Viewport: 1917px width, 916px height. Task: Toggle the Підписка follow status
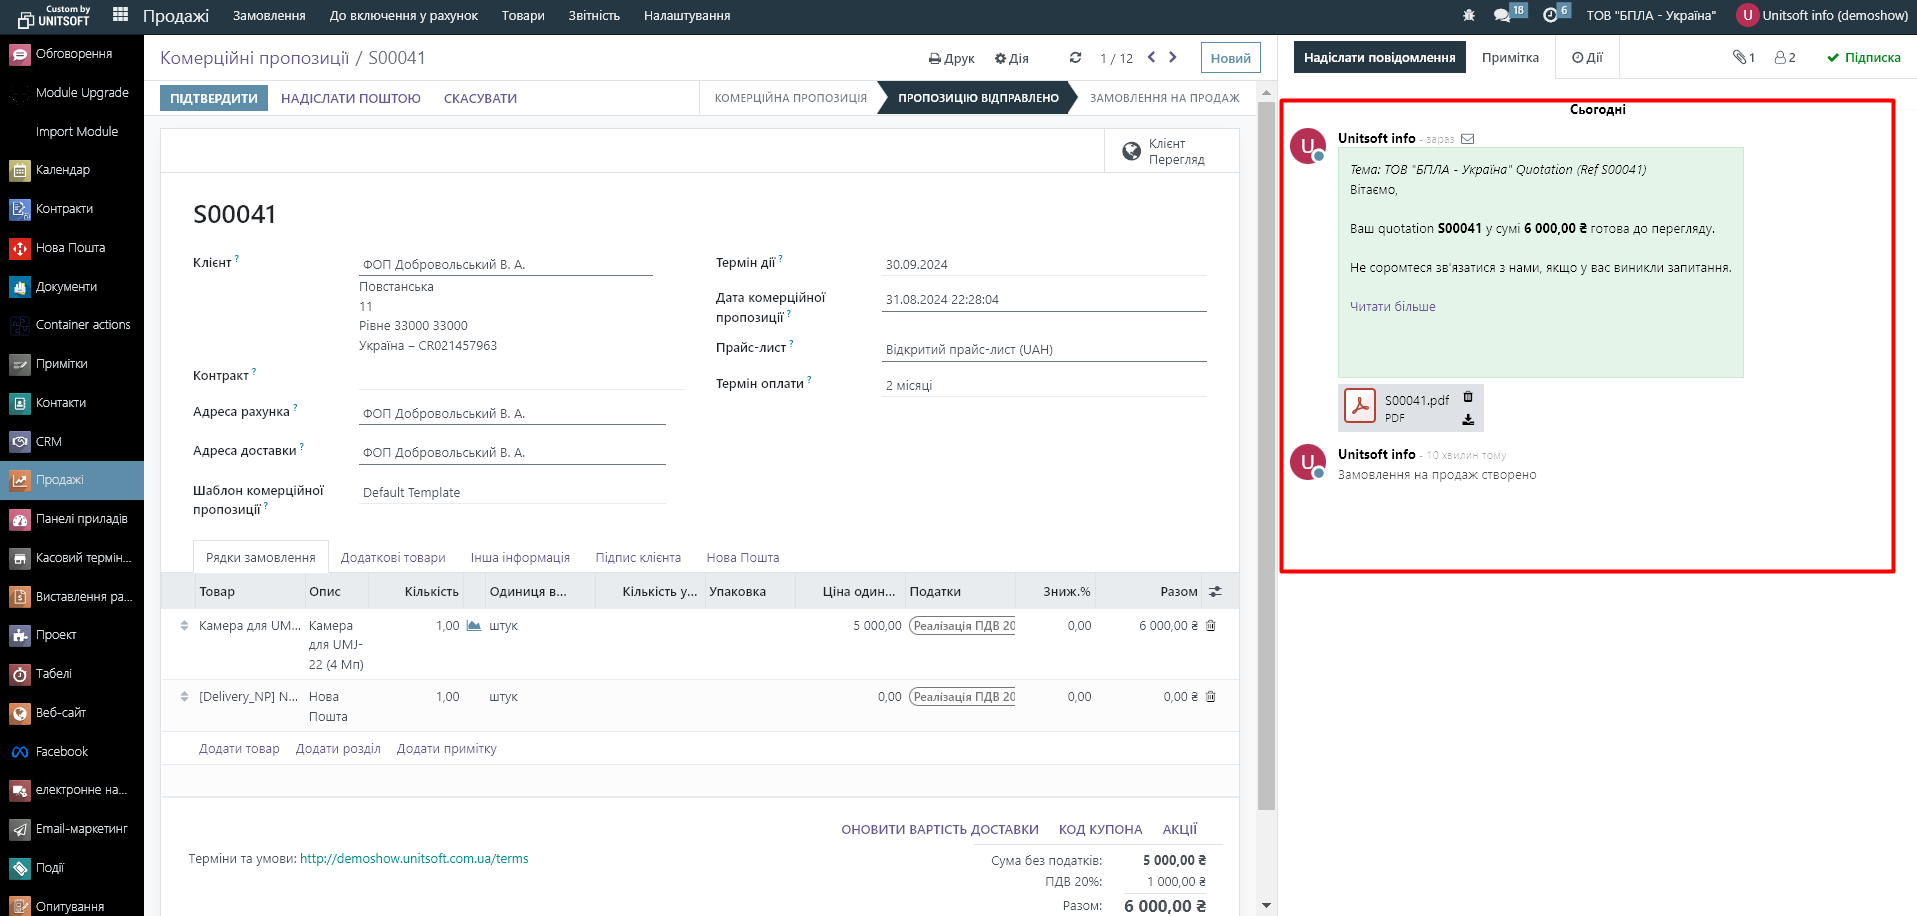click(x=1863, y=58)
